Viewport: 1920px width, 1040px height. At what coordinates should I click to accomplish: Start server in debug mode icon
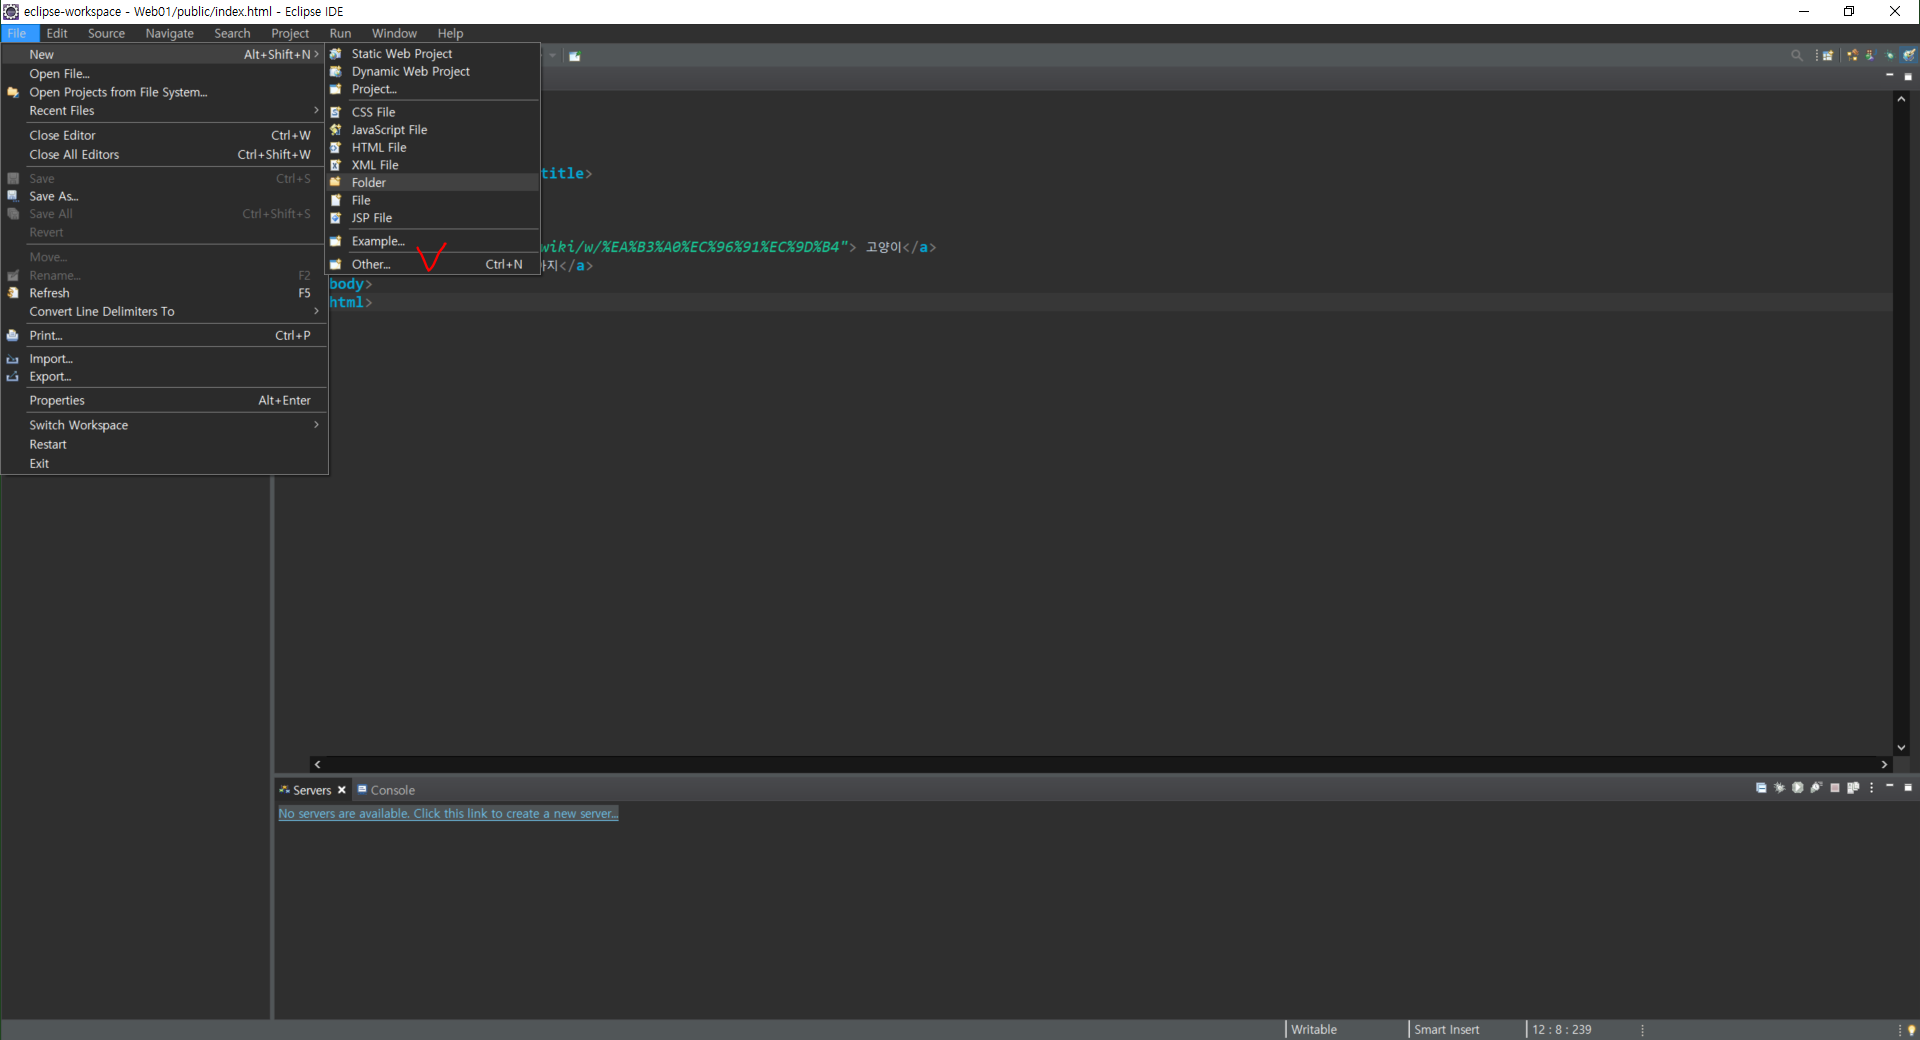click(x=1779, y=788)
